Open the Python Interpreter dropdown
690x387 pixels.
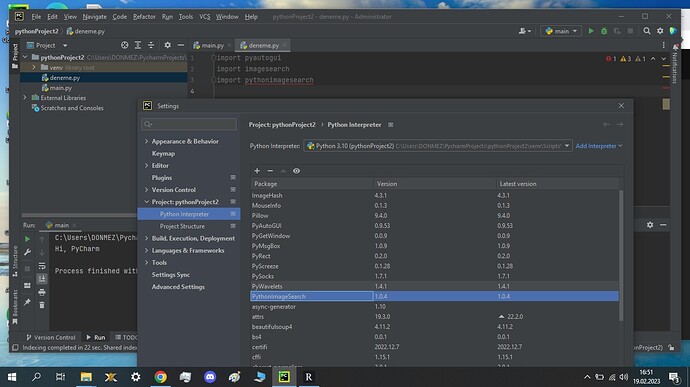(x=438, y=146)
